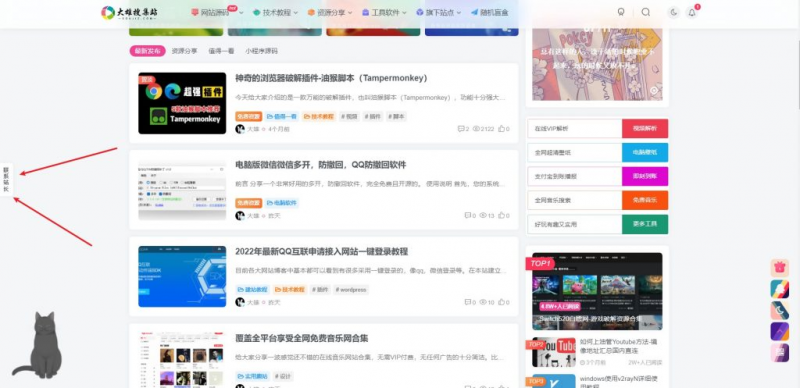Open the TOP1 Switch520 featured card
800x388 pixels.
point(597,291)
